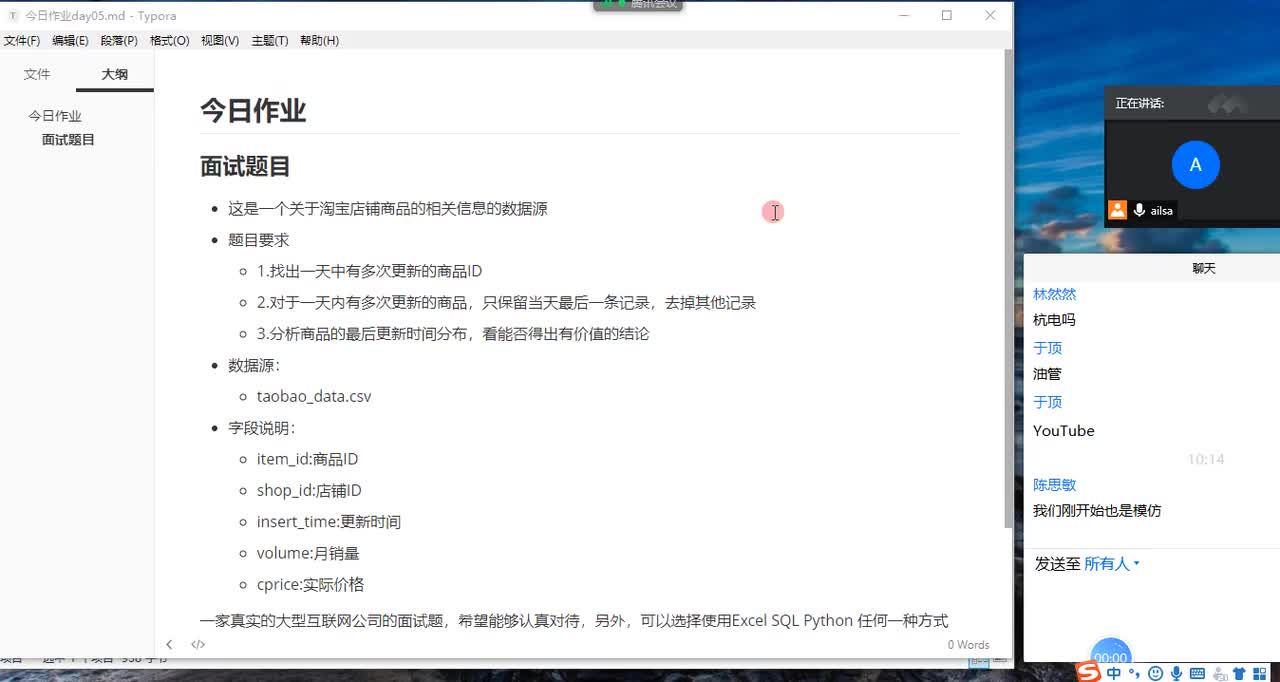Click the Sogou input method S logo

coord(1087,673)
